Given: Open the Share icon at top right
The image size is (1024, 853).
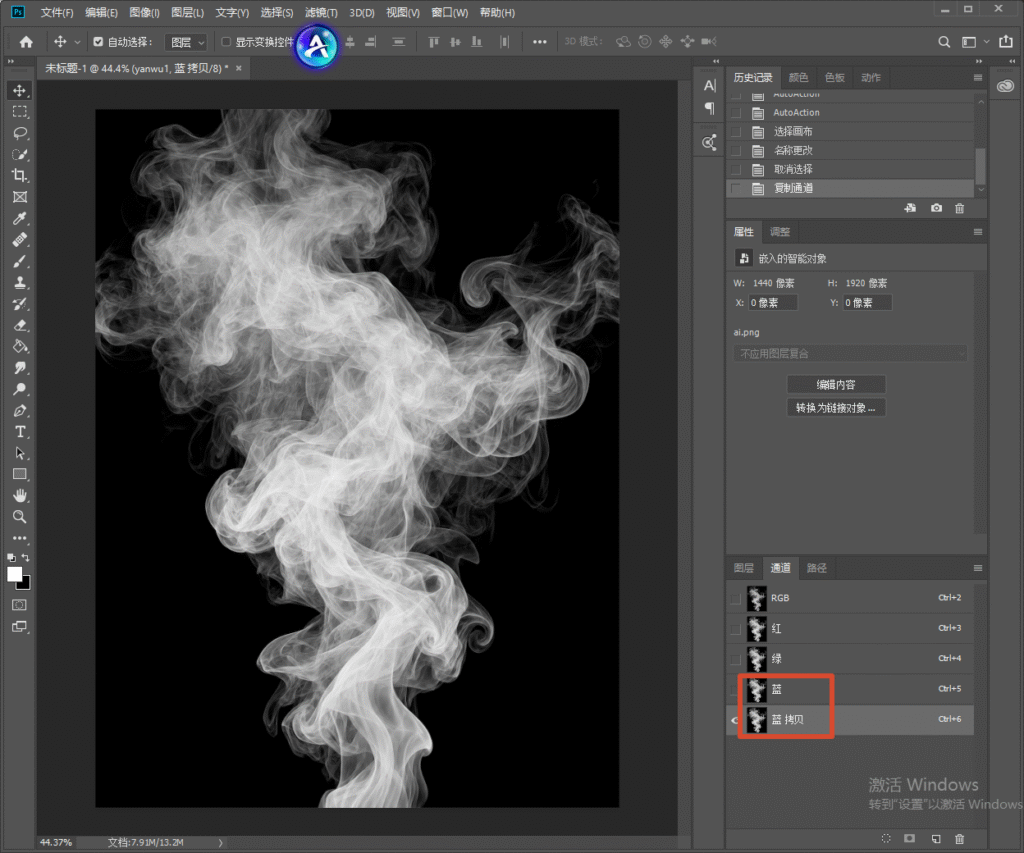Looking at the screenshot, I should tap(1006, 41).
